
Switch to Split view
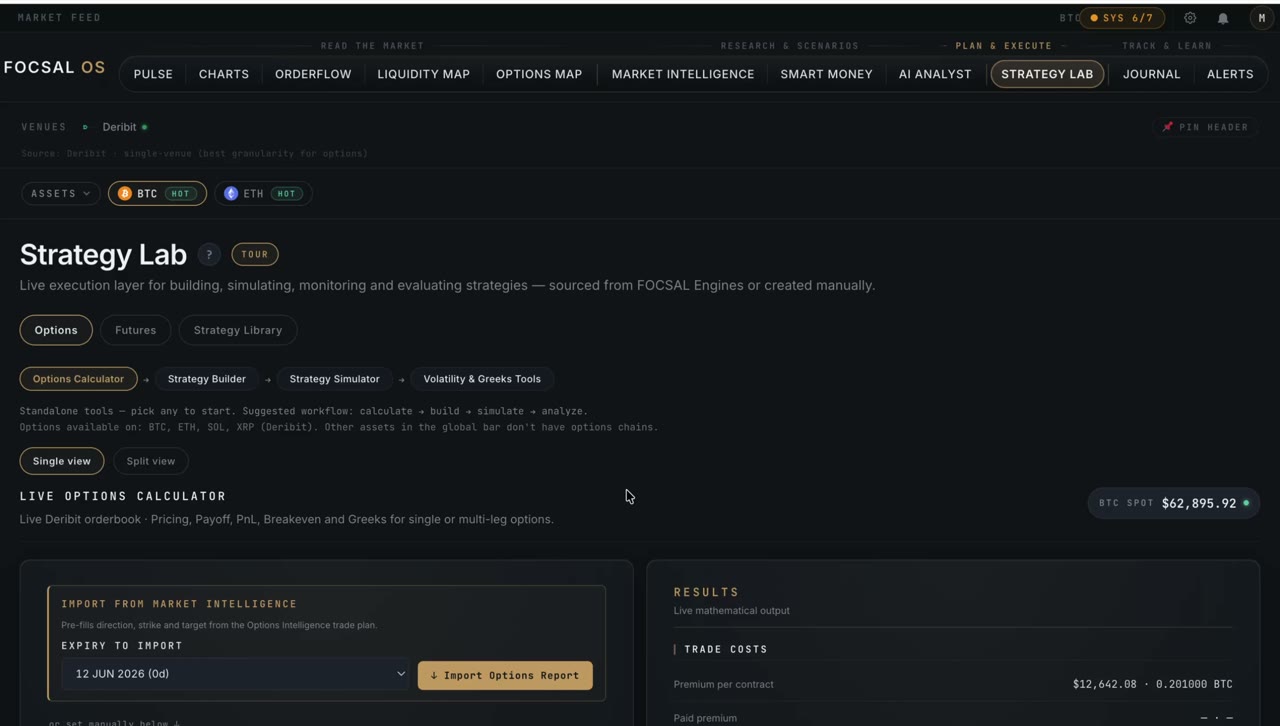click(150, 461)
